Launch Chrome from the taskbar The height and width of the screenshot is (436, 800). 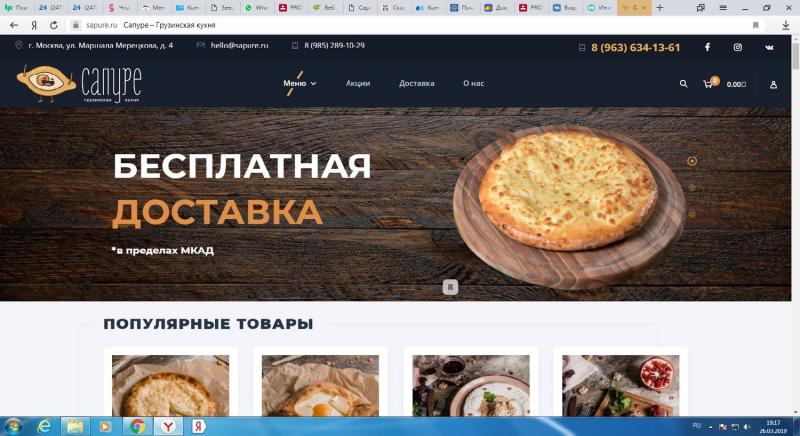[137, 426]
